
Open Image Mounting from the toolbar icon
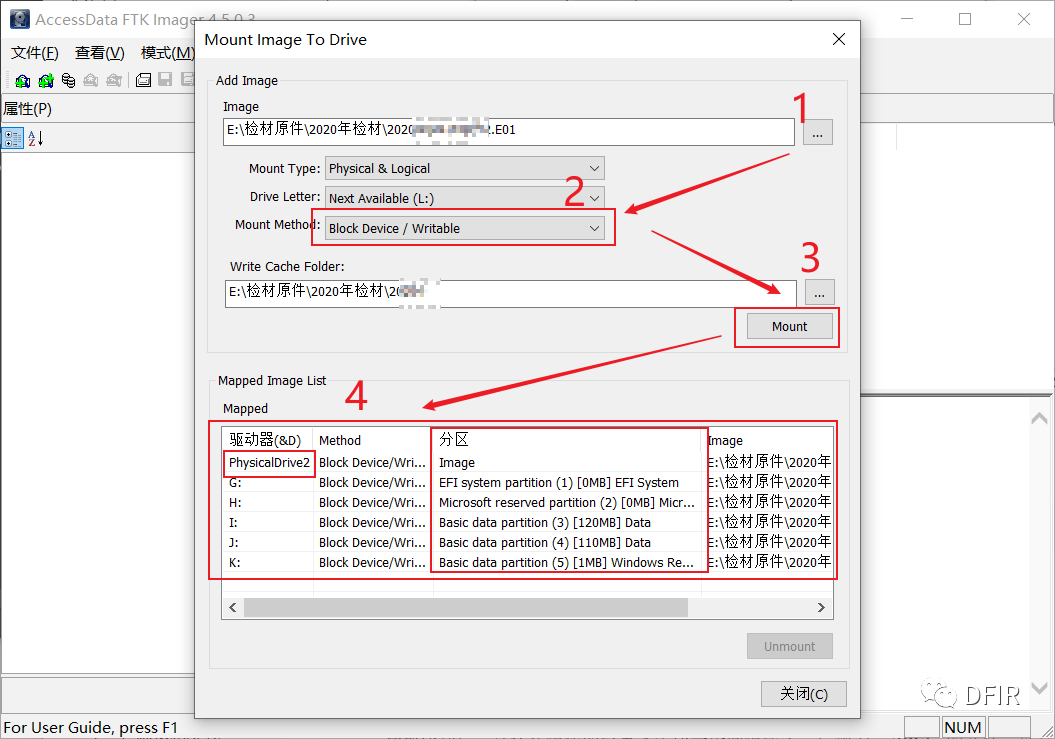click(68, 81)
